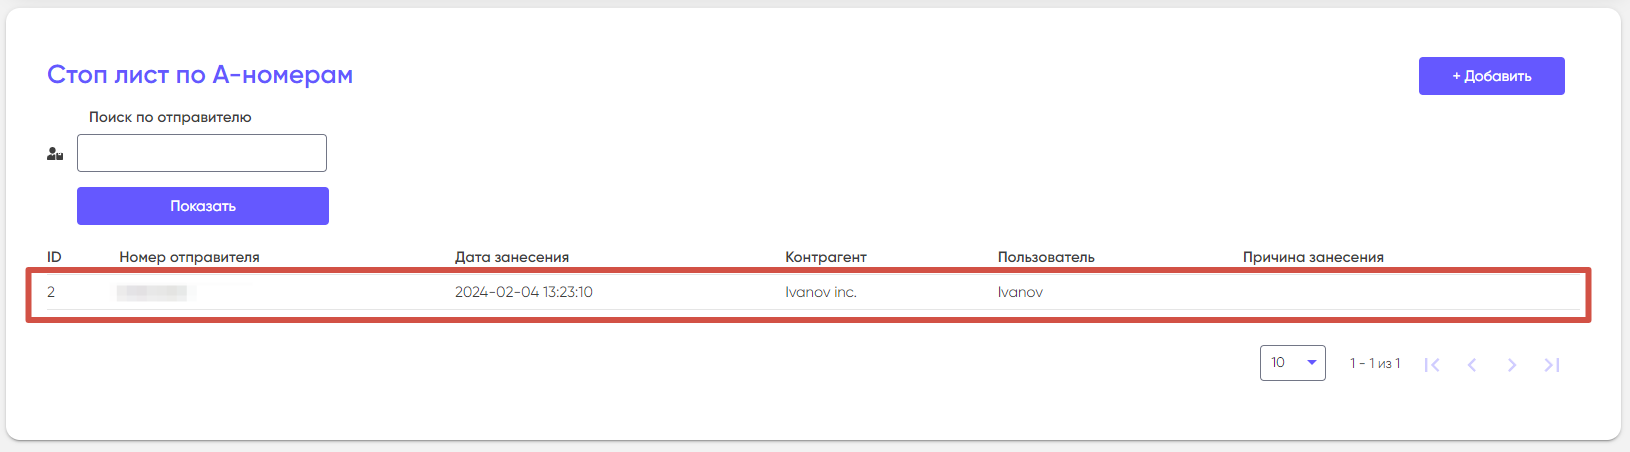The width and height of the screenshot is (1630, 452).
Task: Click the "Номер отправителя" column header
Action: click(x=189, y=257)
